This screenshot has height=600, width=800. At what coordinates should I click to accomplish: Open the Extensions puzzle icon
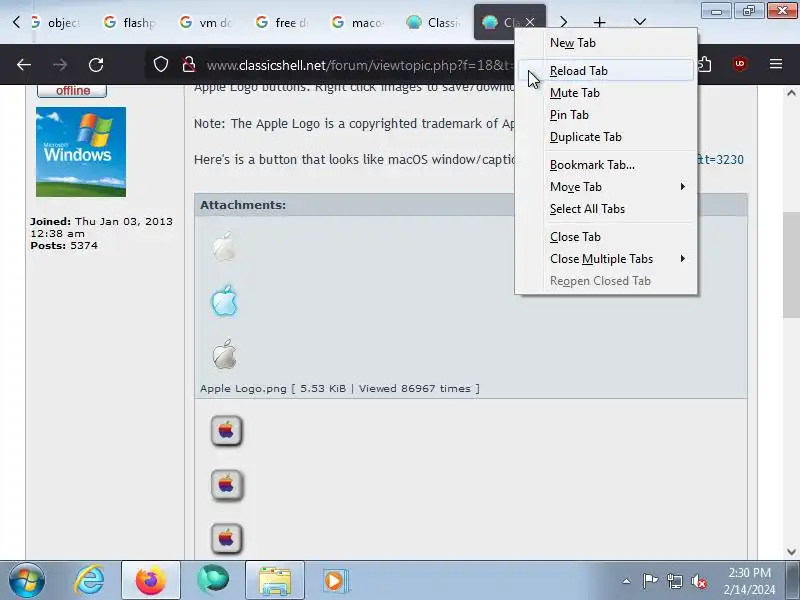pyautogui.click(x=705, y=65)
